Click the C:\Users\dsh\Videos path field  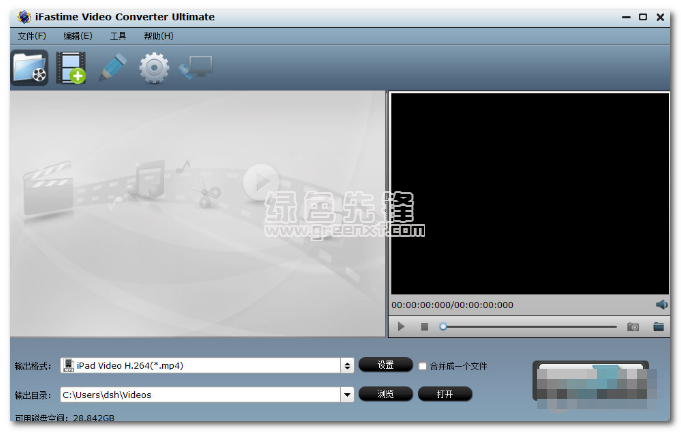(x=201, y=395)
